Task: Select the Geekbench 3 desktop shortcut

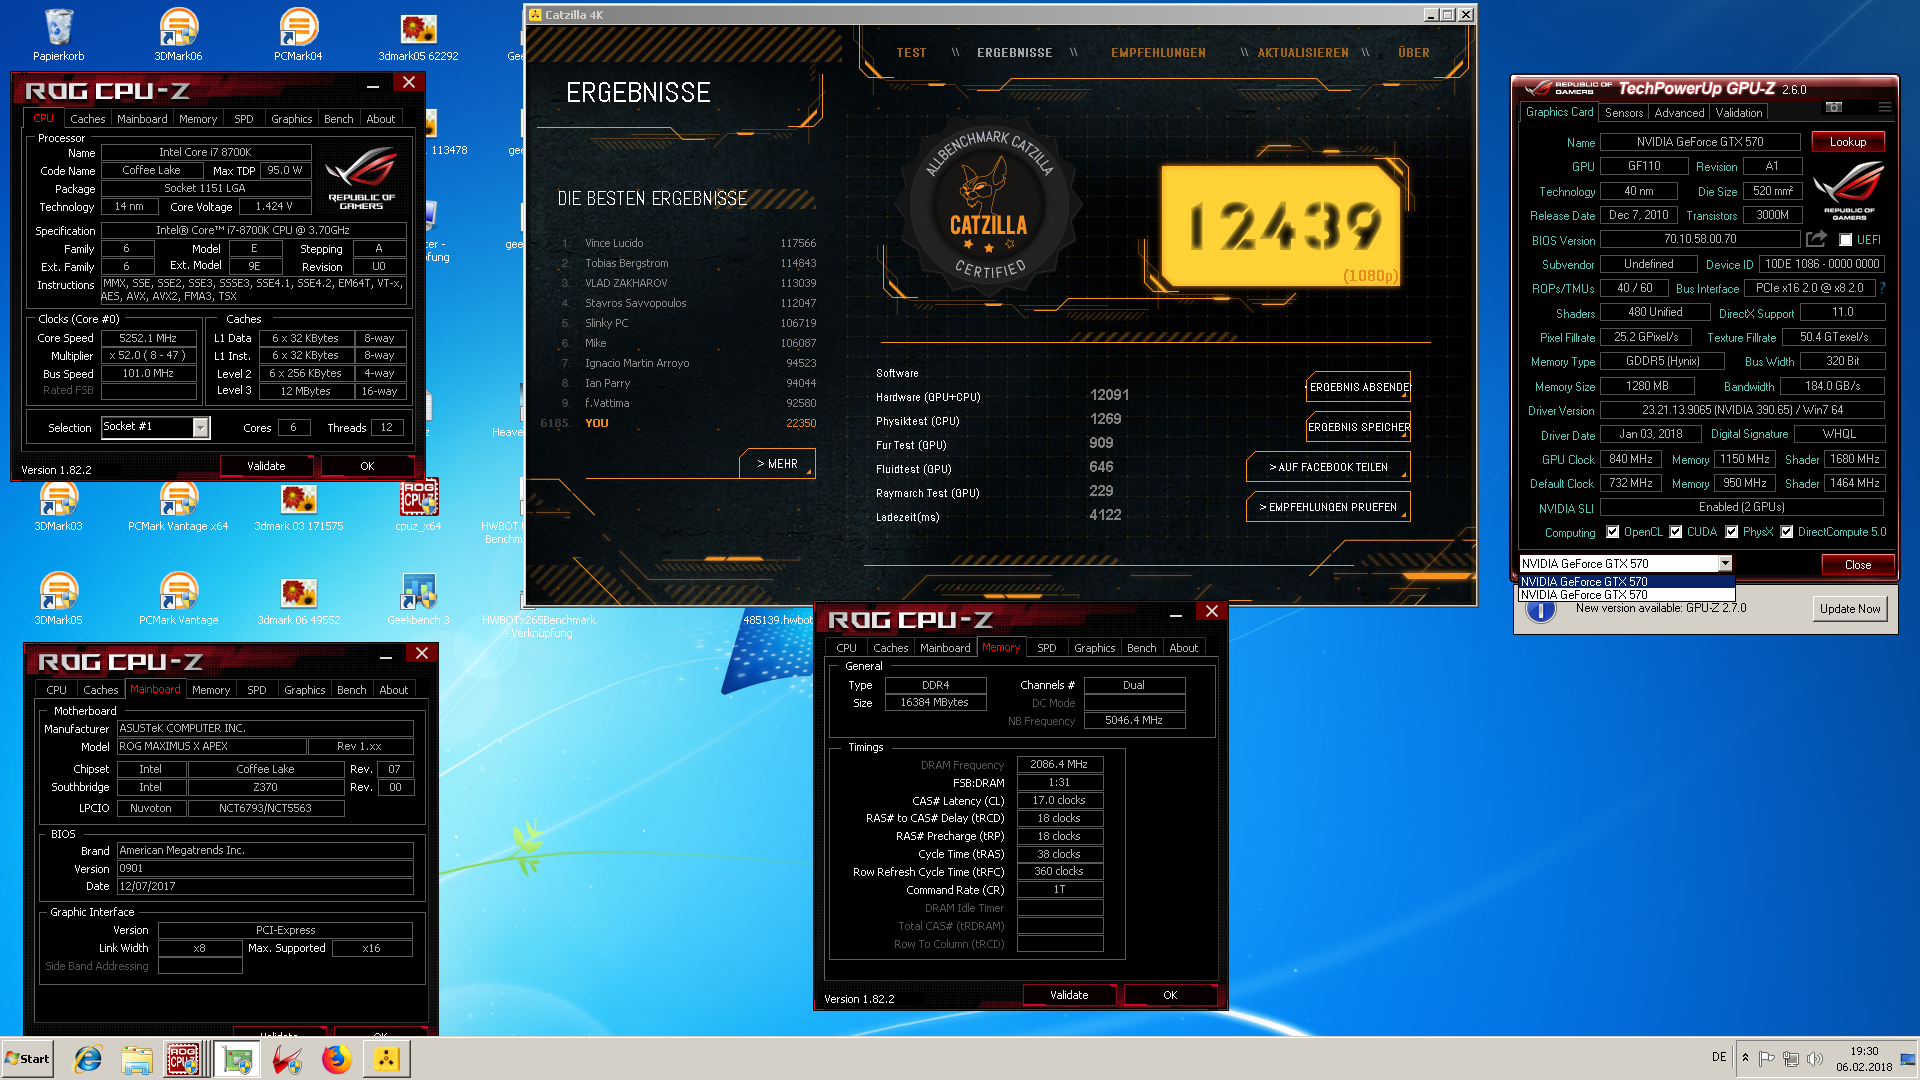Action: 418,598
